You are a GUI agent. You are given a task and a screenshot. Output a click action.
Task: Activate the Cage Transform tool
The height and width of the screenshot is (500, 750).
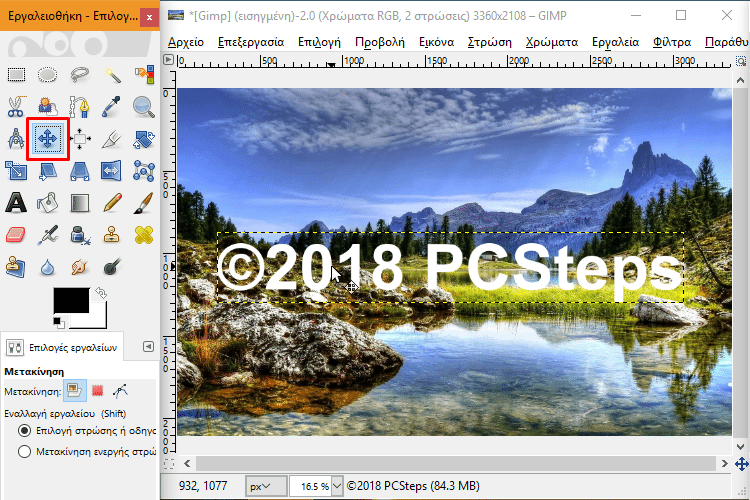(x=144, y=171)
